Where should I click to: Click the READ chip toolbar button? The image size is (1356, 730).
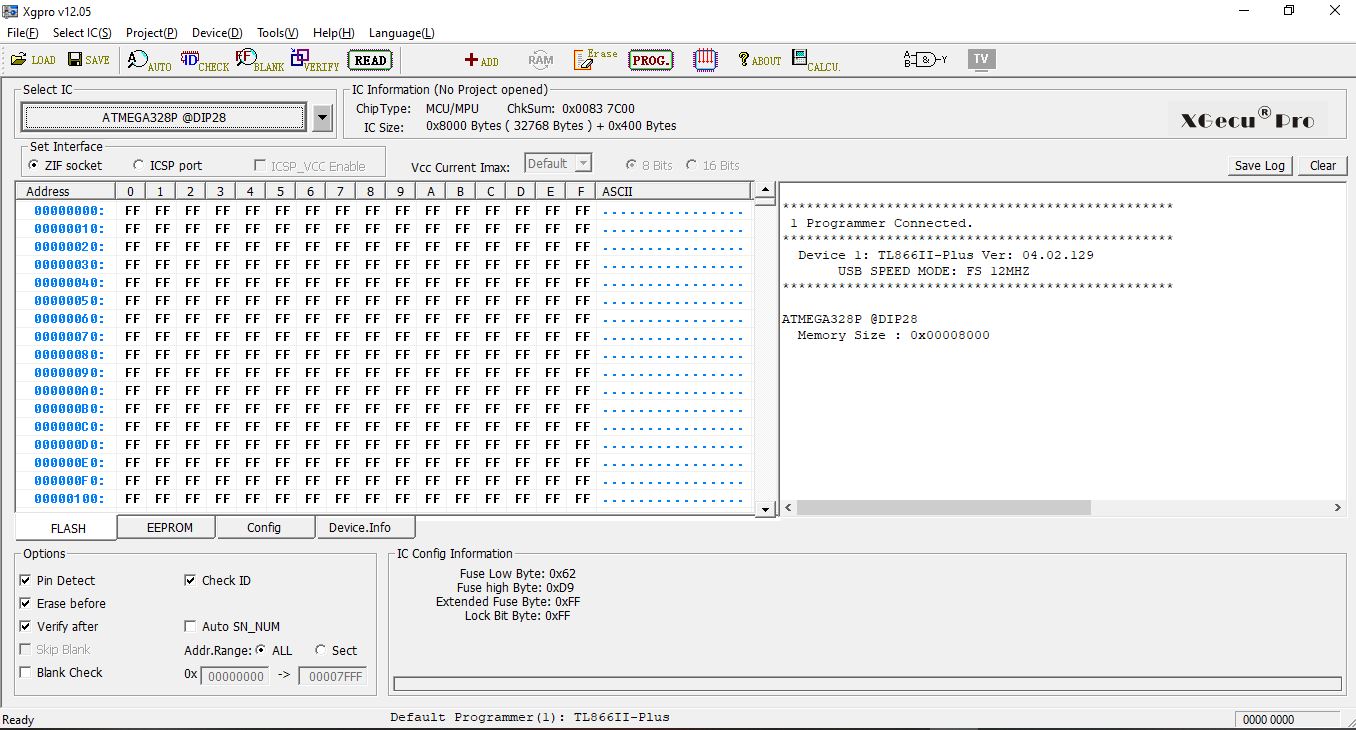click(x=370, y=60)
